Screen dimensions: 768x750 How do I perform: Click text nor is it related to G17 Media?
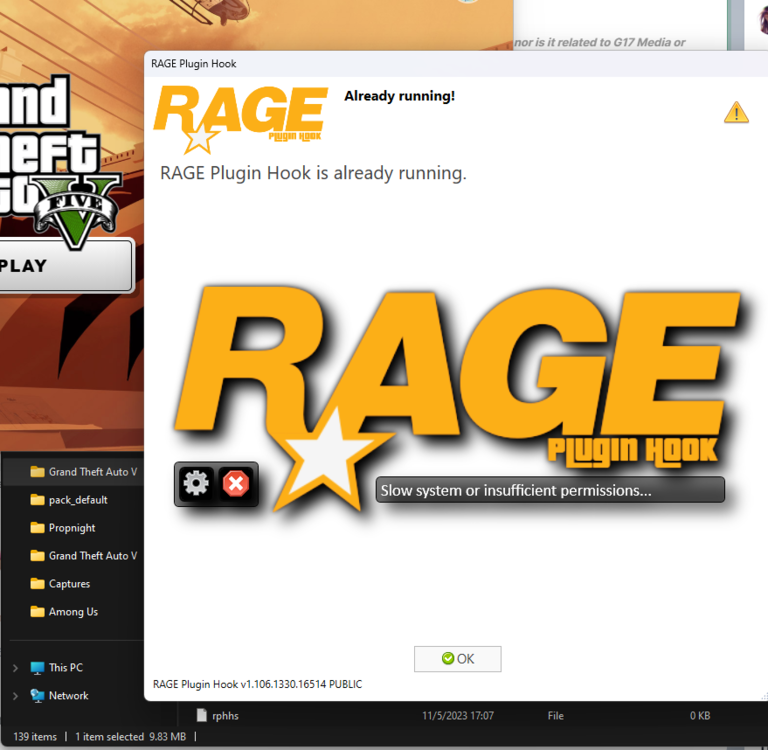click(x=600, y=43)
